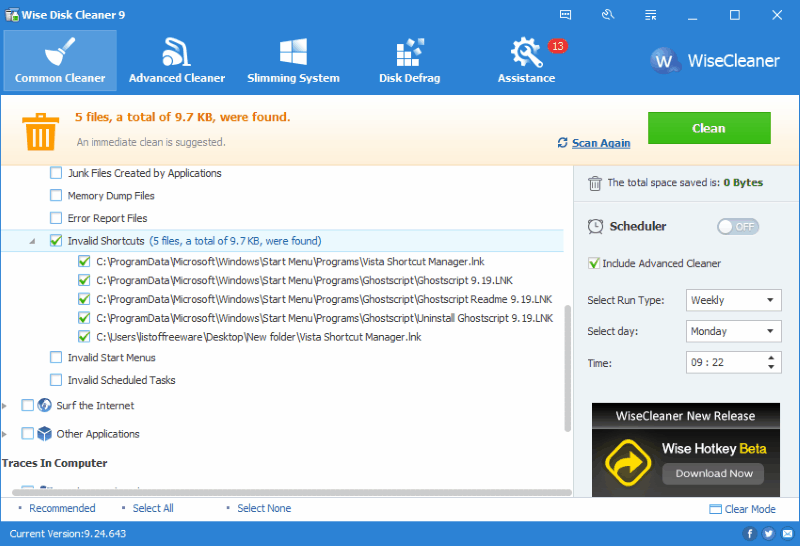800x546 pixels.
Task: Expand the Surf the Internet tree node
Action: click(5, 406)
